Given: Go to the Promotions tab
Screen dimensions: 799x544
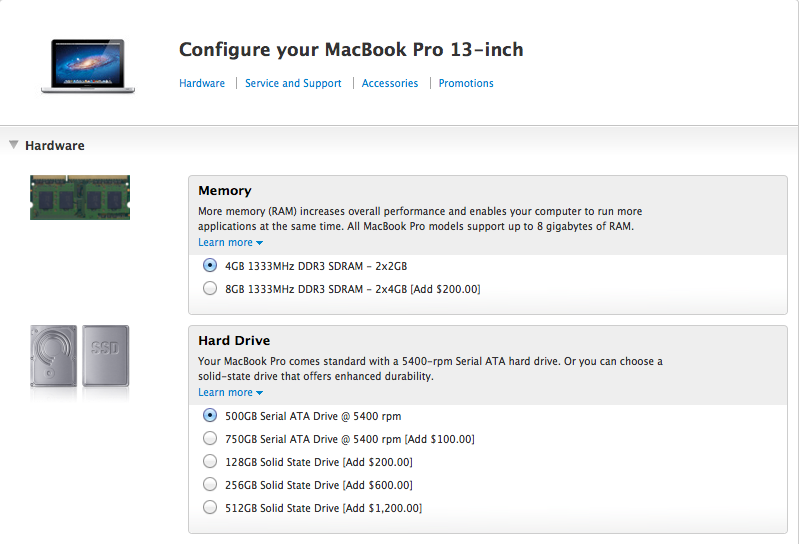Looking at the screenshot, I should pyautogui.click(x=466, y=83).
